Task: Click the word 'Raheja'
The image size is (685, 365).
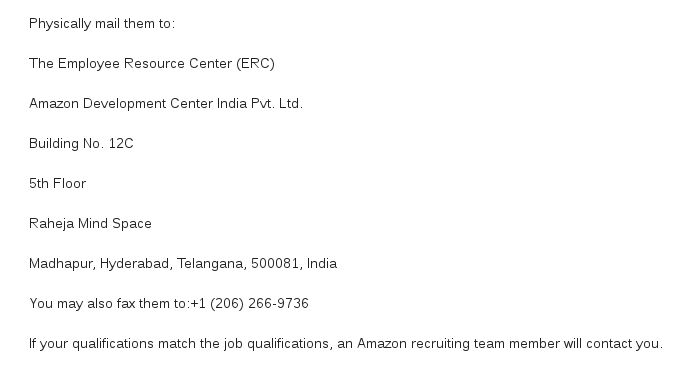Action: [x=52, y=224]
